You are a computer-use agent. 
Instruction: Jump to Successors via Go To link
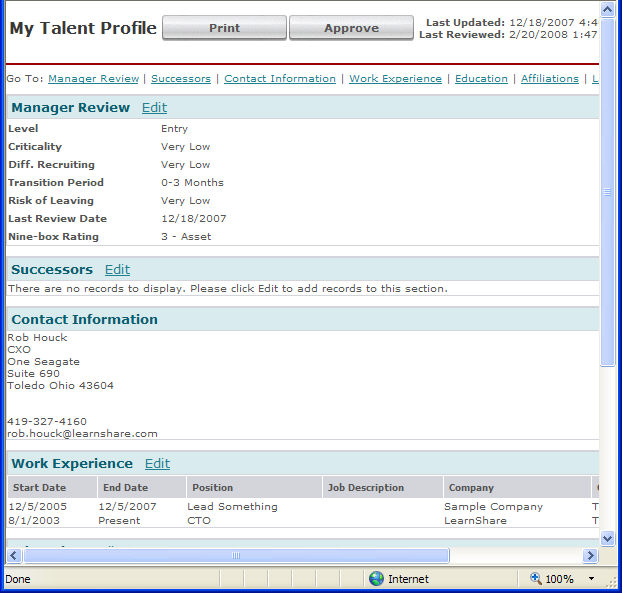pyautogui.click(x=181, y=79)
